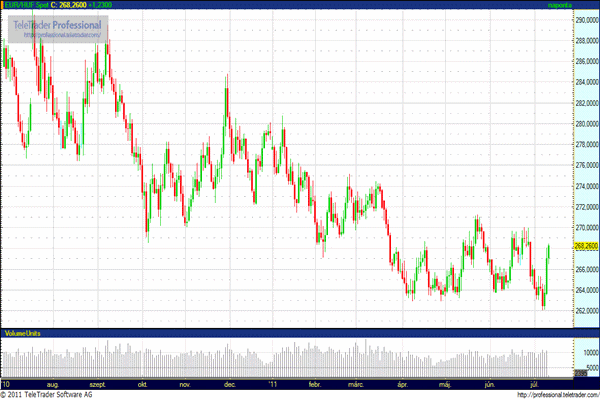The width and height of the screenshot is (600, 400).
Task: Select the Volume/Units panel header
Action: pos(22,332)
